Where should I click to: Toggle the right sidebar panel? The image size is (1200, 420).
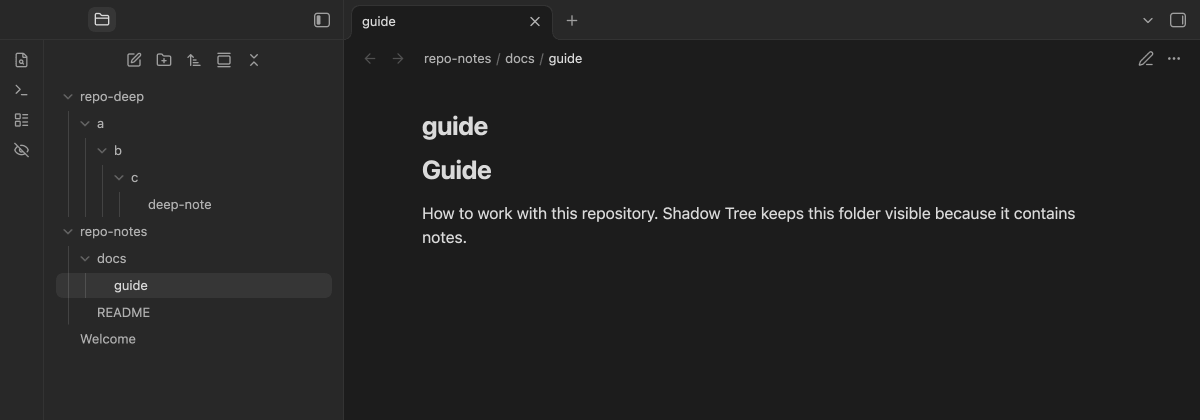(x=1177, y=20)
